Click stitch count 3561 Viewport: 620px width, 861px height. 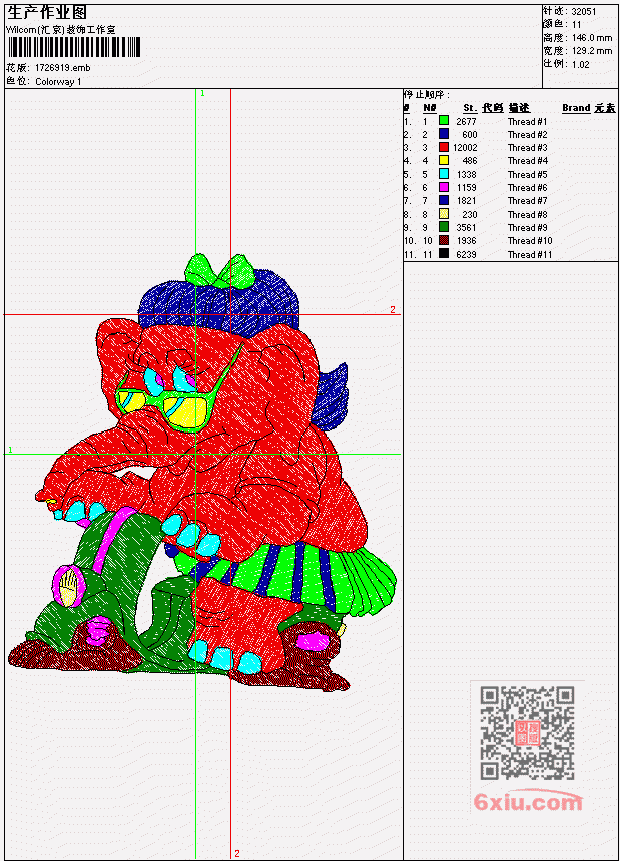(466, 228)
